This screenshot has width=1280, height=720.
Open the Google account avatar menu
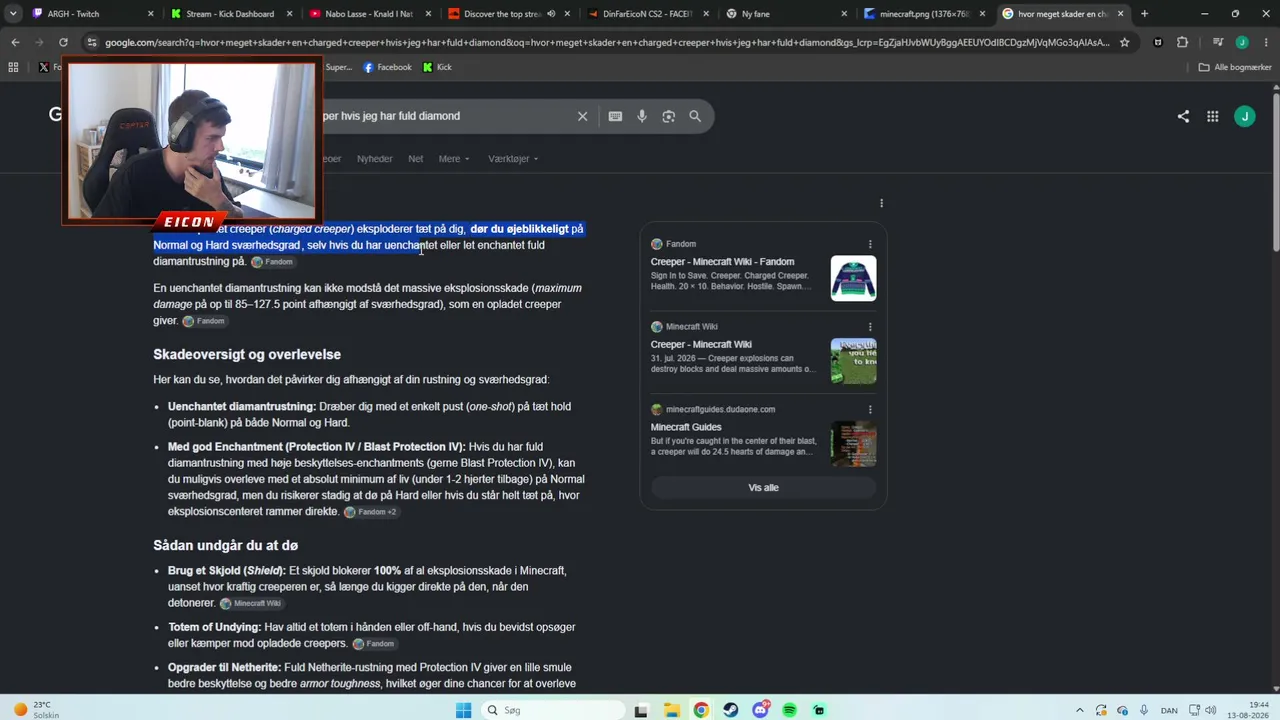point(1245,116)
